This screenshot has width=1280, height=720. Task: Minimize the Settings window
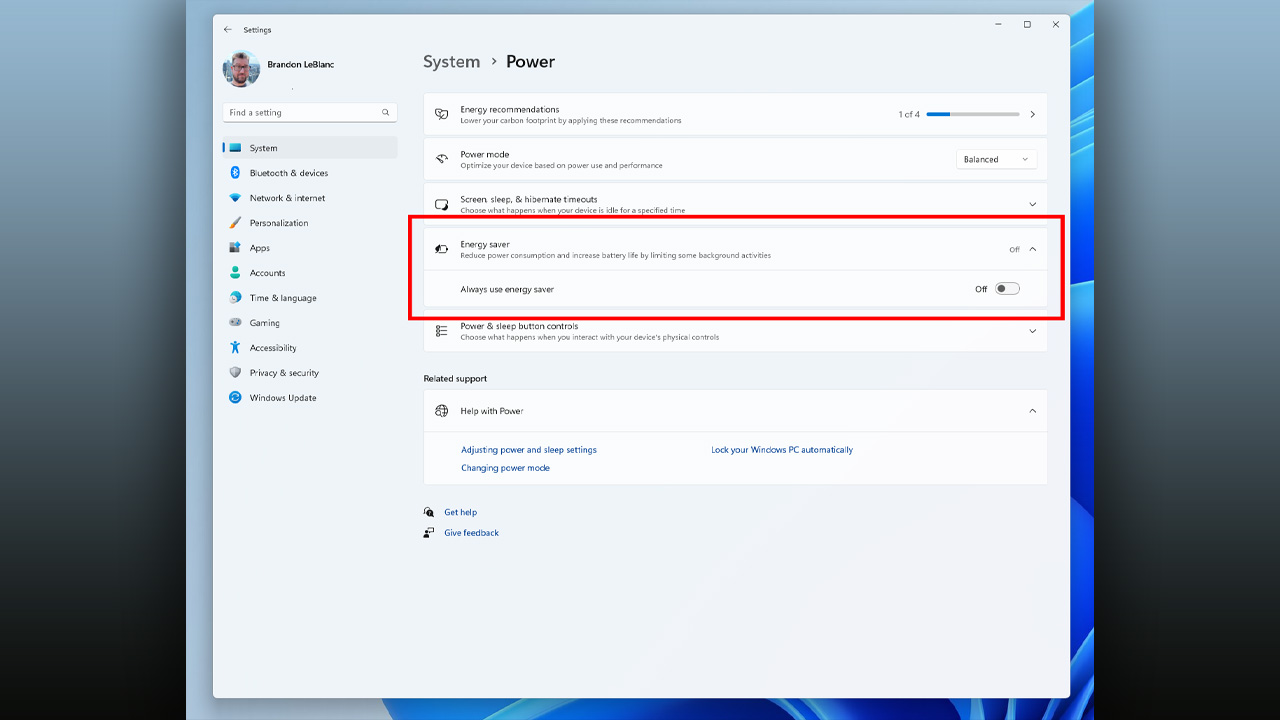998,25
